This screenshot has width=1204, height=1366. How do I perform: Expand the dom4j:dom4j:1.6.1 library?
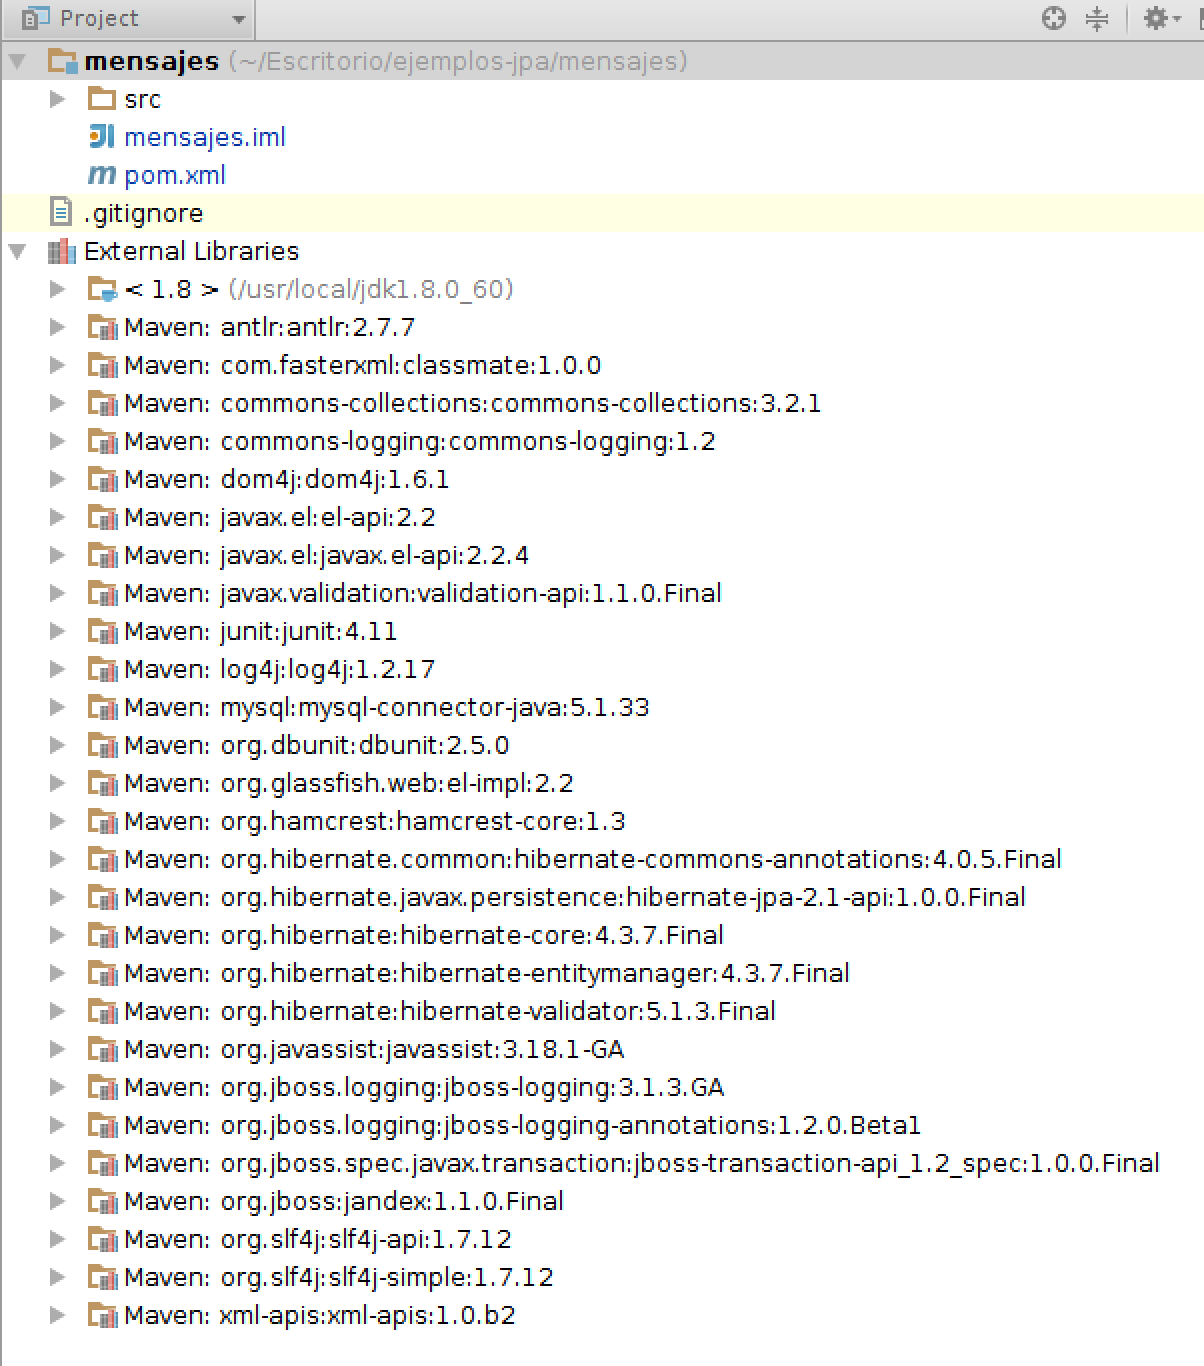point(57,479)
